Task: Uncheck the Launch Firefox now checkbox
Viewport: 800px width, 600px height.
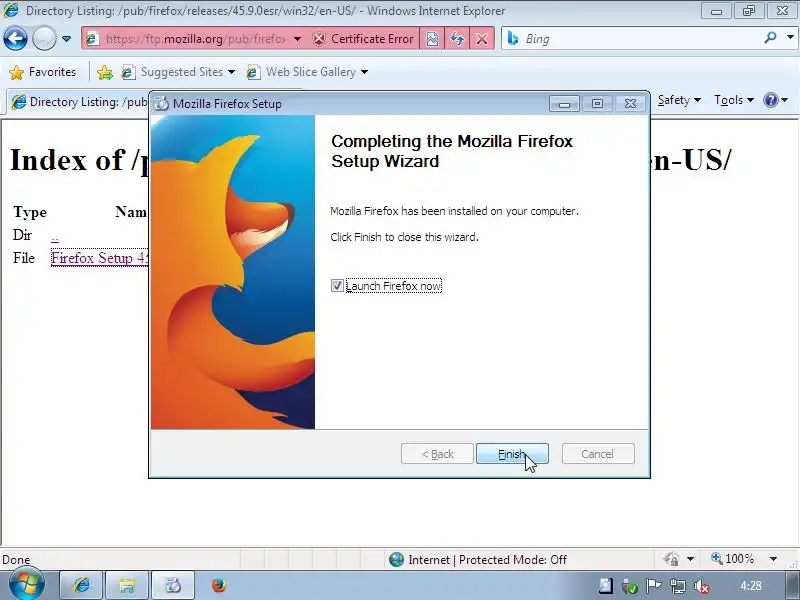Action: pos(337,286)
